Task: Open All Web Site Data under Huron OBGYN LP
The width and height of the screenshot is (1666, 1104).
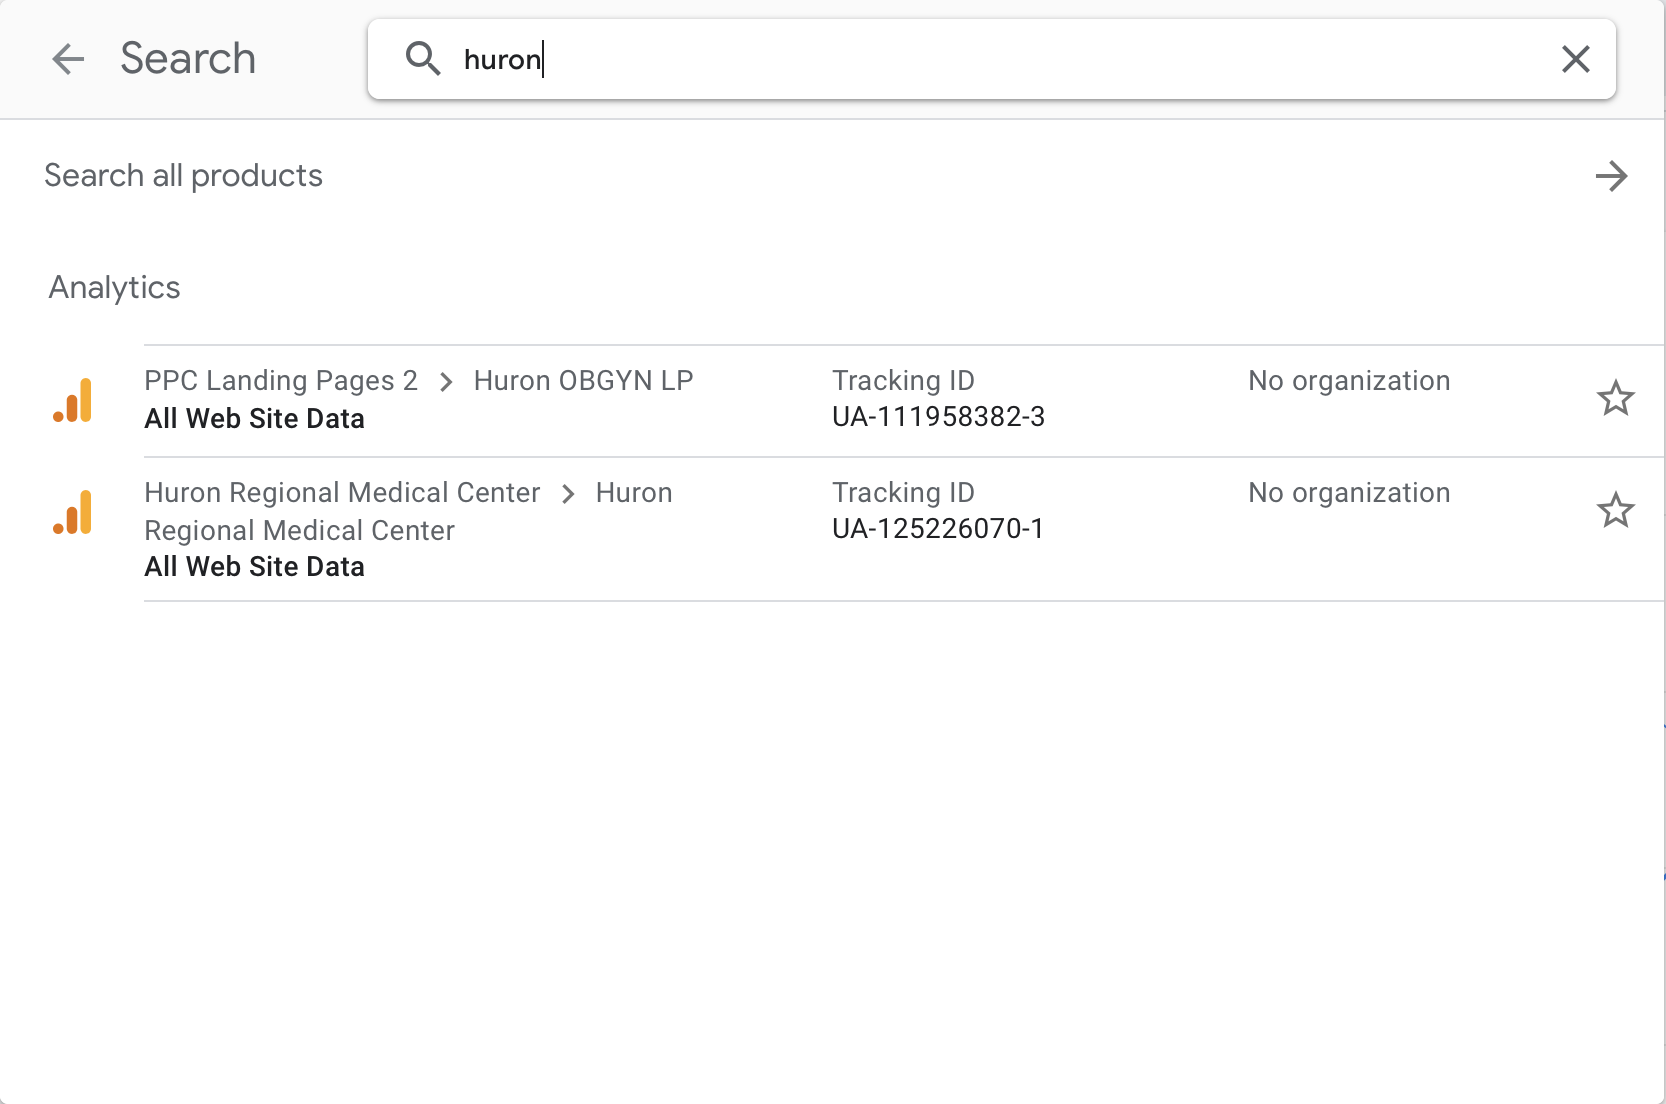Action: 254,419
